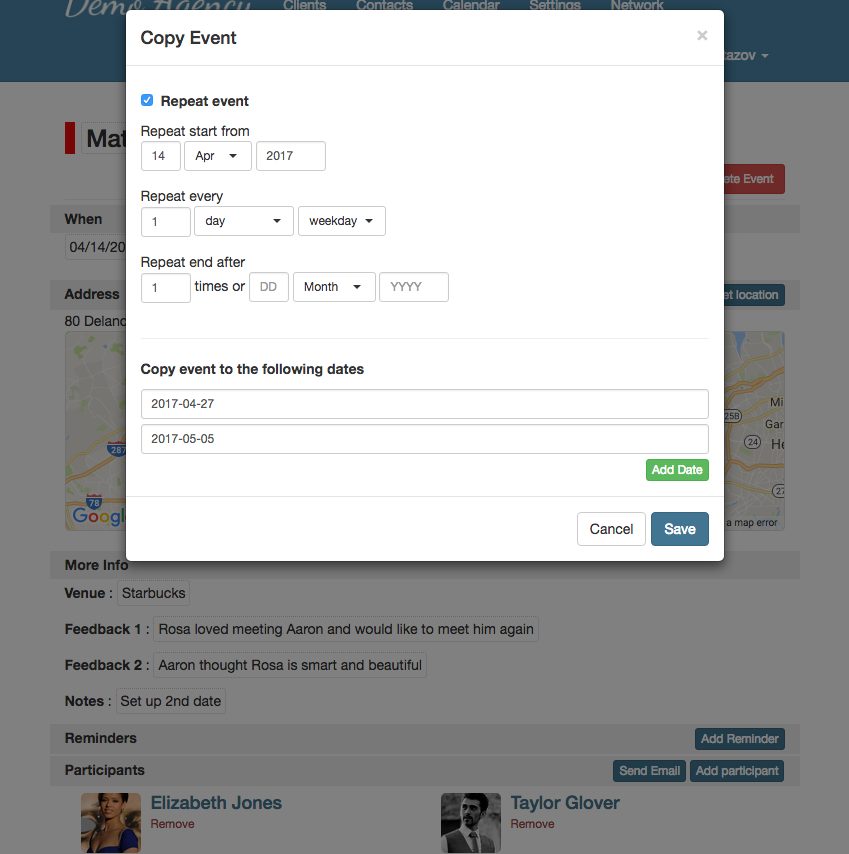Image resolution: width=849 pixels, height=854 pixels.
Task: Expand the day interval unit dropdown
Action: click(x=244, y=221)
